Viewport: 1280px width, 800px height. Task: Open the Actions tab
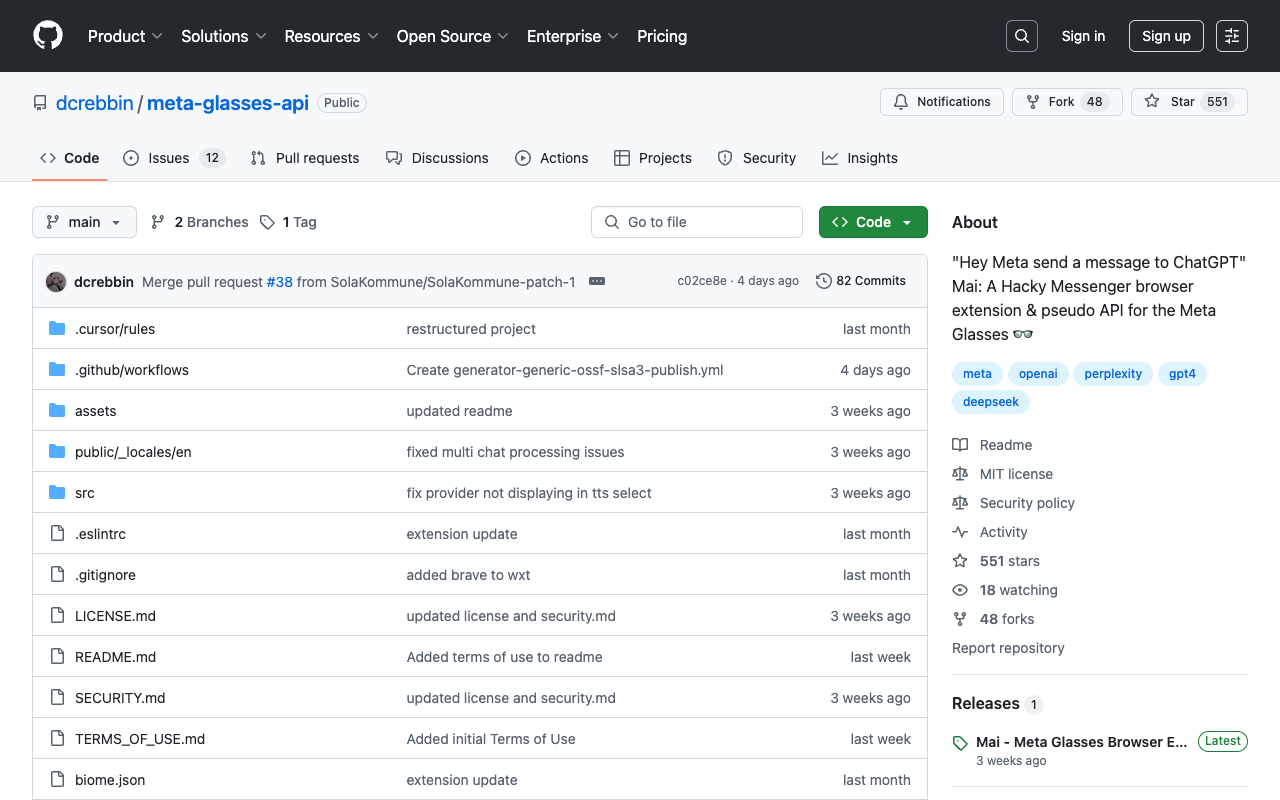click(x=552, y=158)
